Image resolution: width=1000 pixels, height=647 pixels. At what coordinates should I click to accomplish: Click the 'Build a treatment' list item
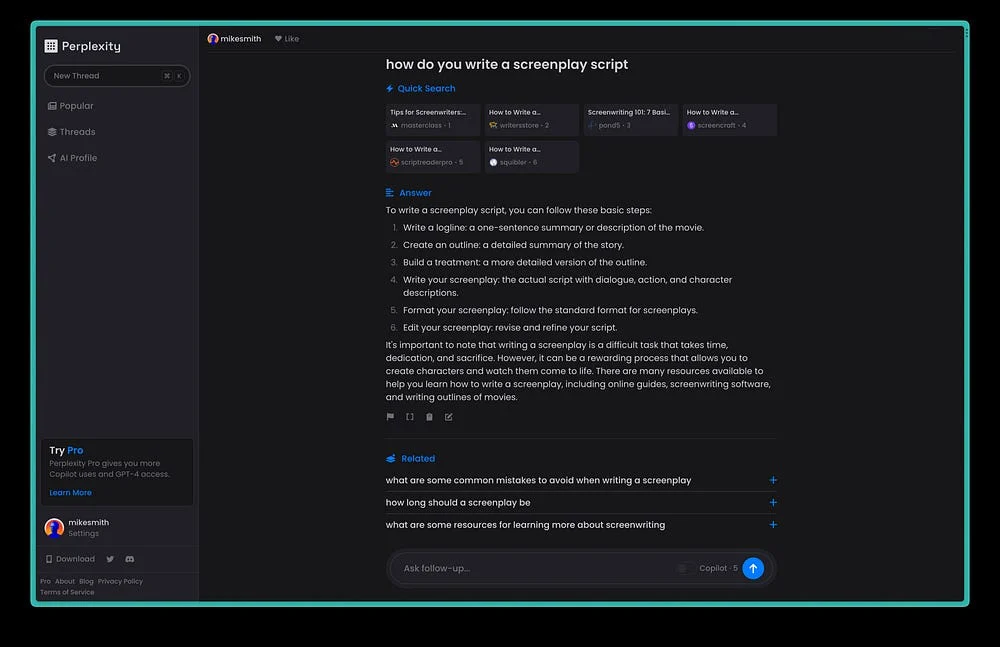(525, 262)
